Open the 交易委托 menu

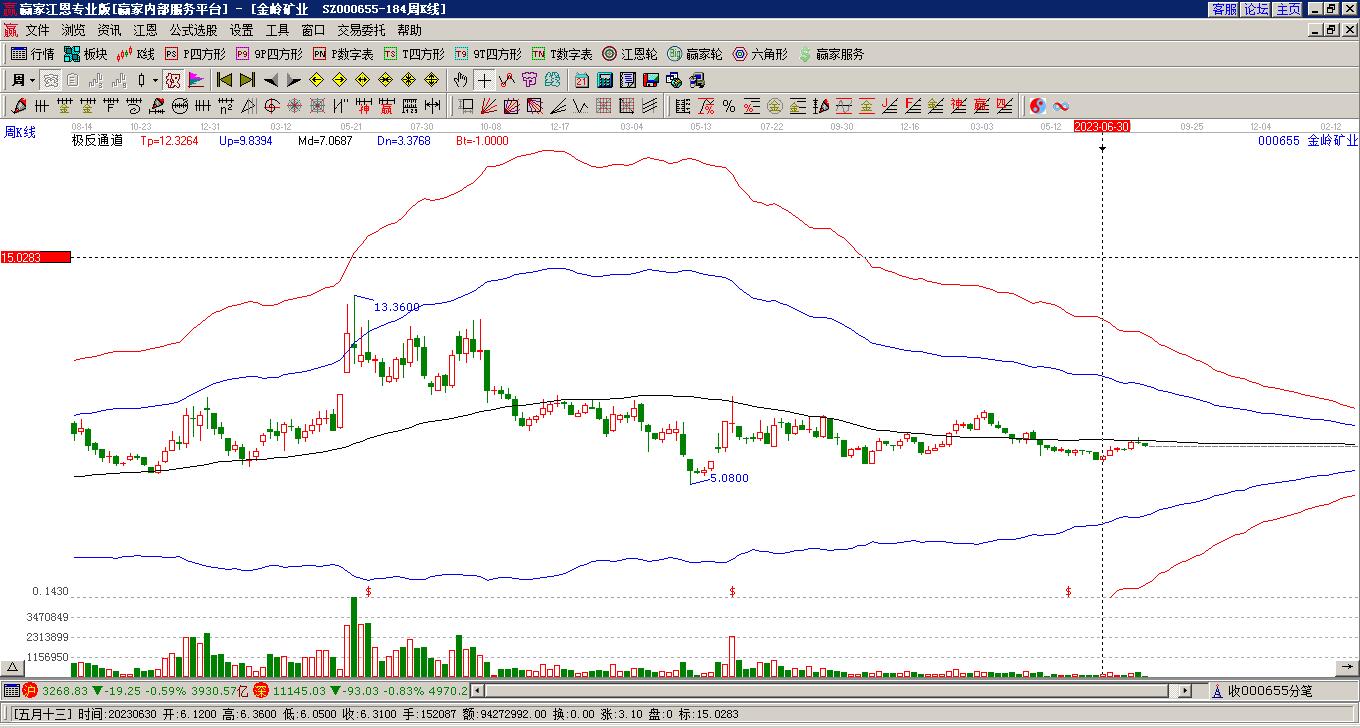click(x=361, y=31)
